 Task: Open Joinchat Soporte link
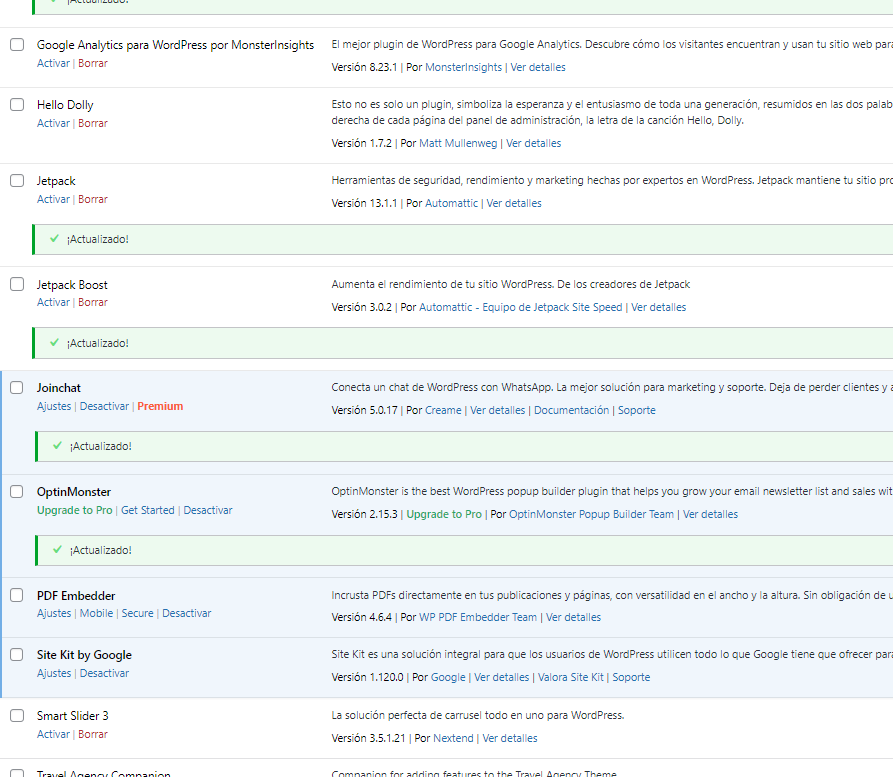click(x=637, y=410)
